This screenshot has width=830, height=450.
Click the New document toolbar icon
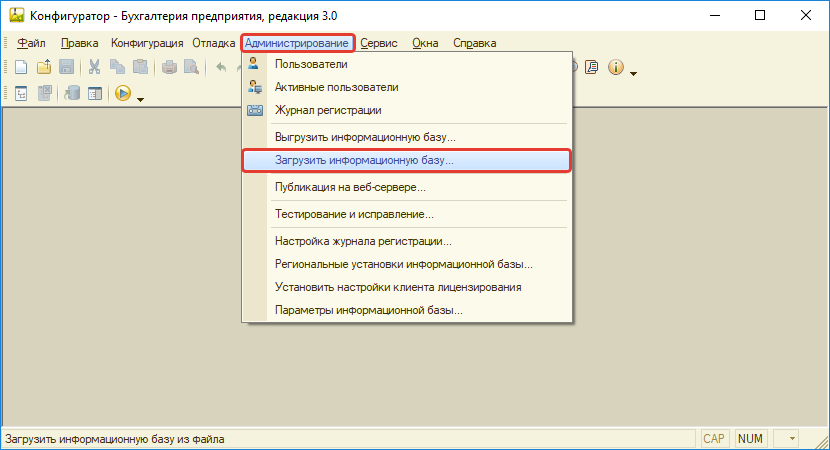[21, 67]
